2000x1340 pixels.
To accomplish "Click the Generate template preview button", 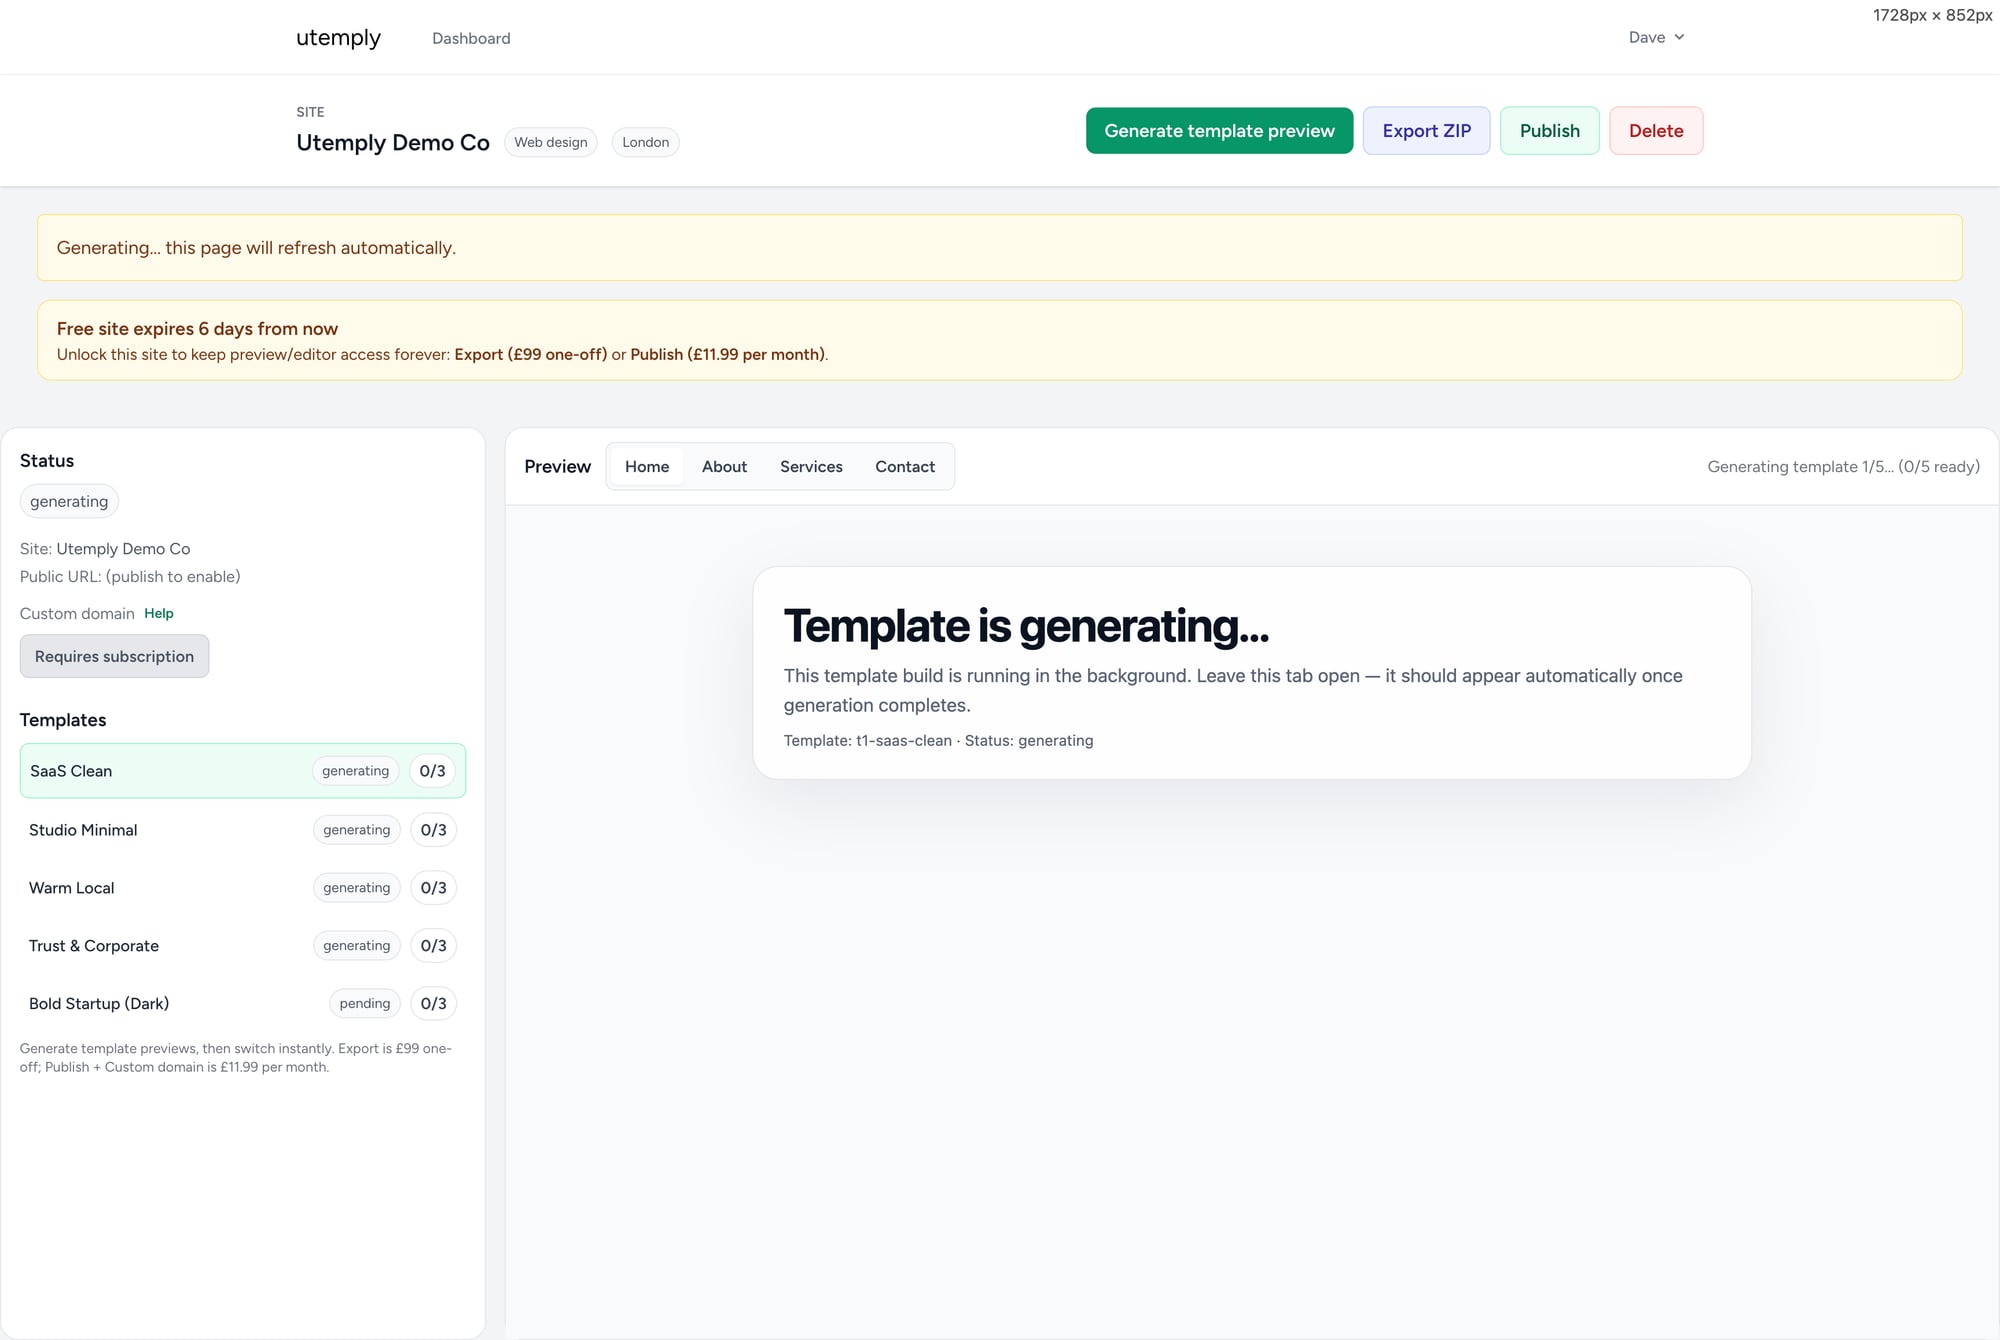I will point(1219,130).
